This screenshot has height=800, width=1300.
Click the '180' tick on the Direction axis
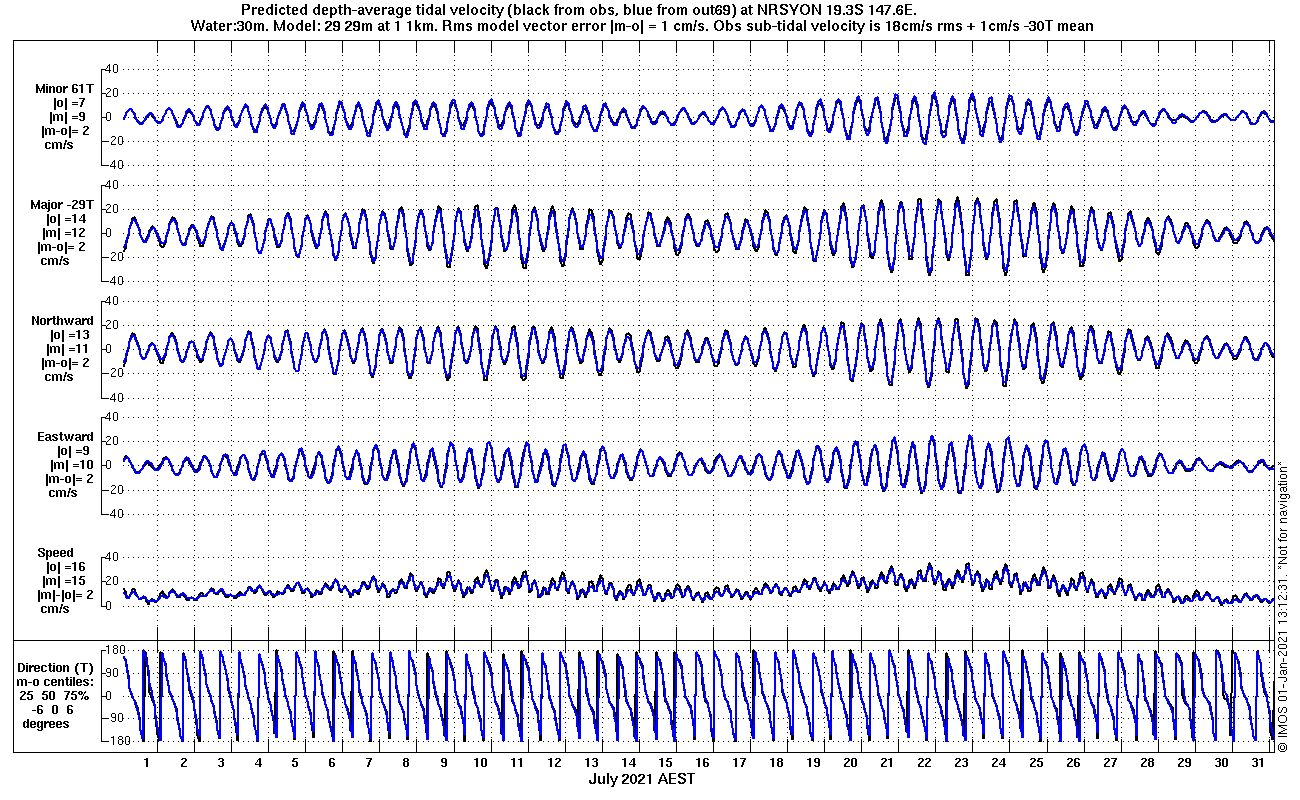(x=115, y=651)
